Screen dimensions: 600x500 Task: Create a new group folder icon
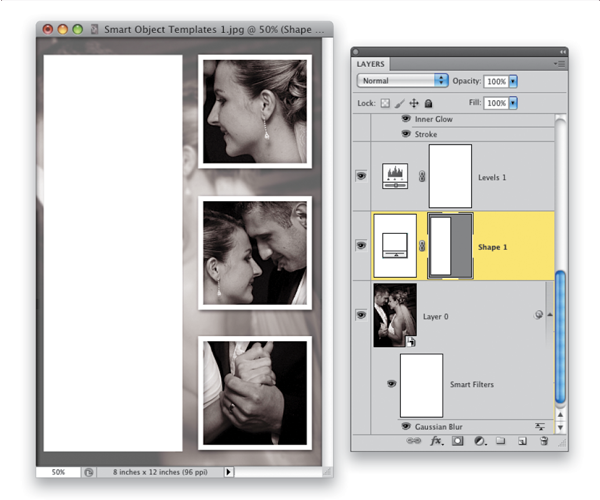(501, 441)
